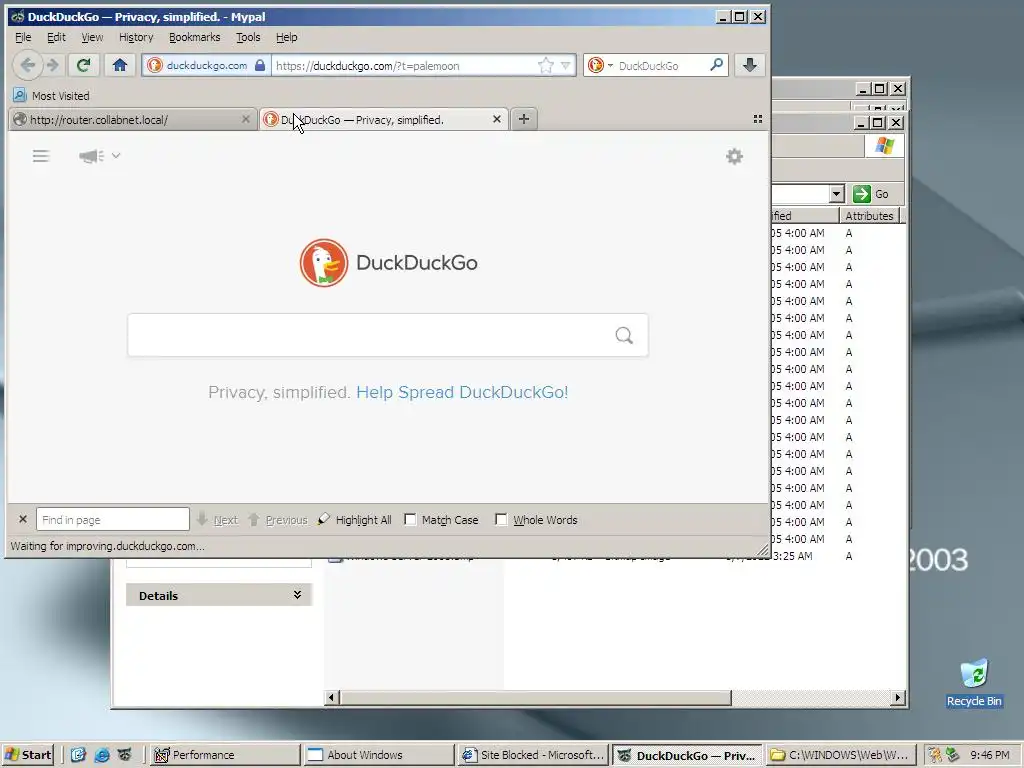Follow the Help Spread DuckDuckGo! link

pyautogui.click(x=462, y=392)
